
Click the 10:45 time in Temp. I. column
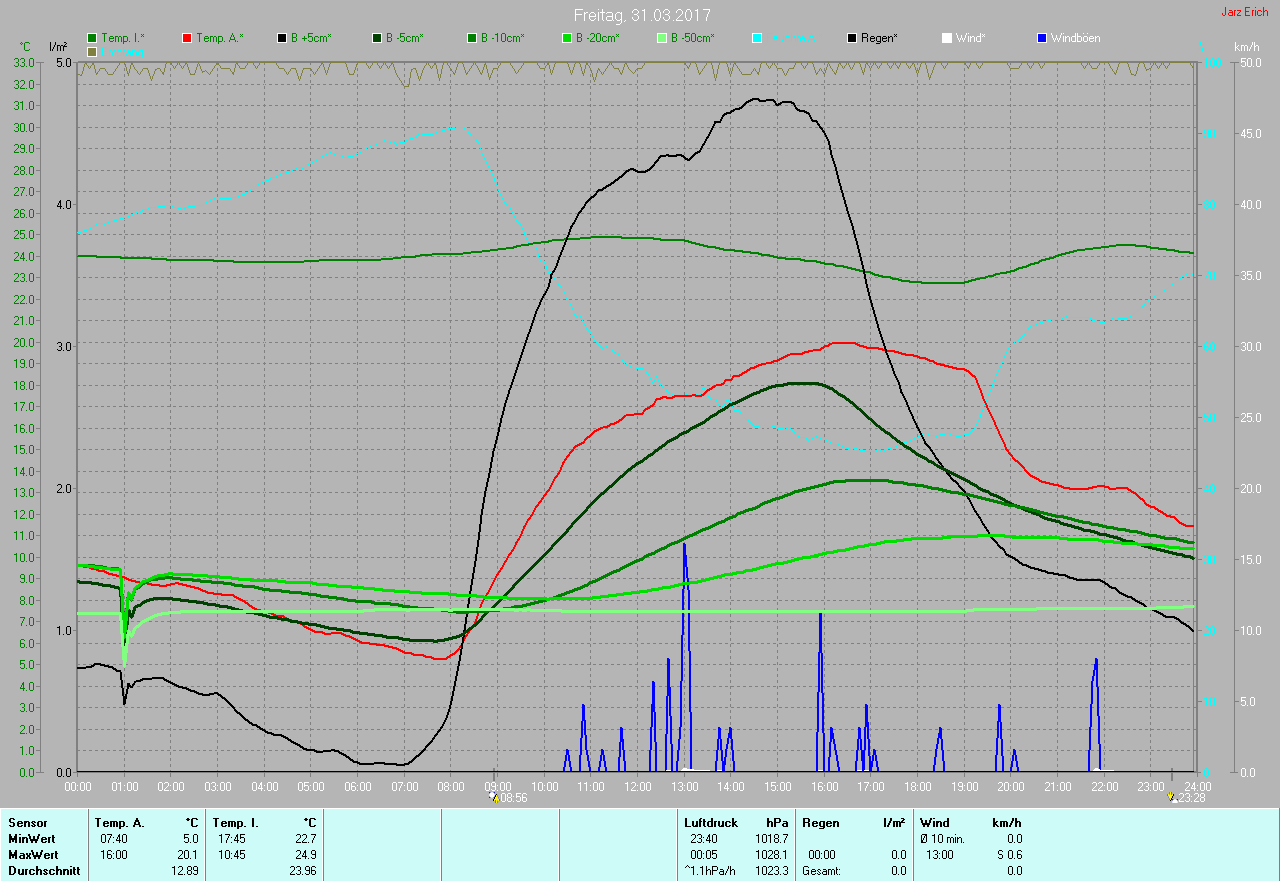(232, 855)
